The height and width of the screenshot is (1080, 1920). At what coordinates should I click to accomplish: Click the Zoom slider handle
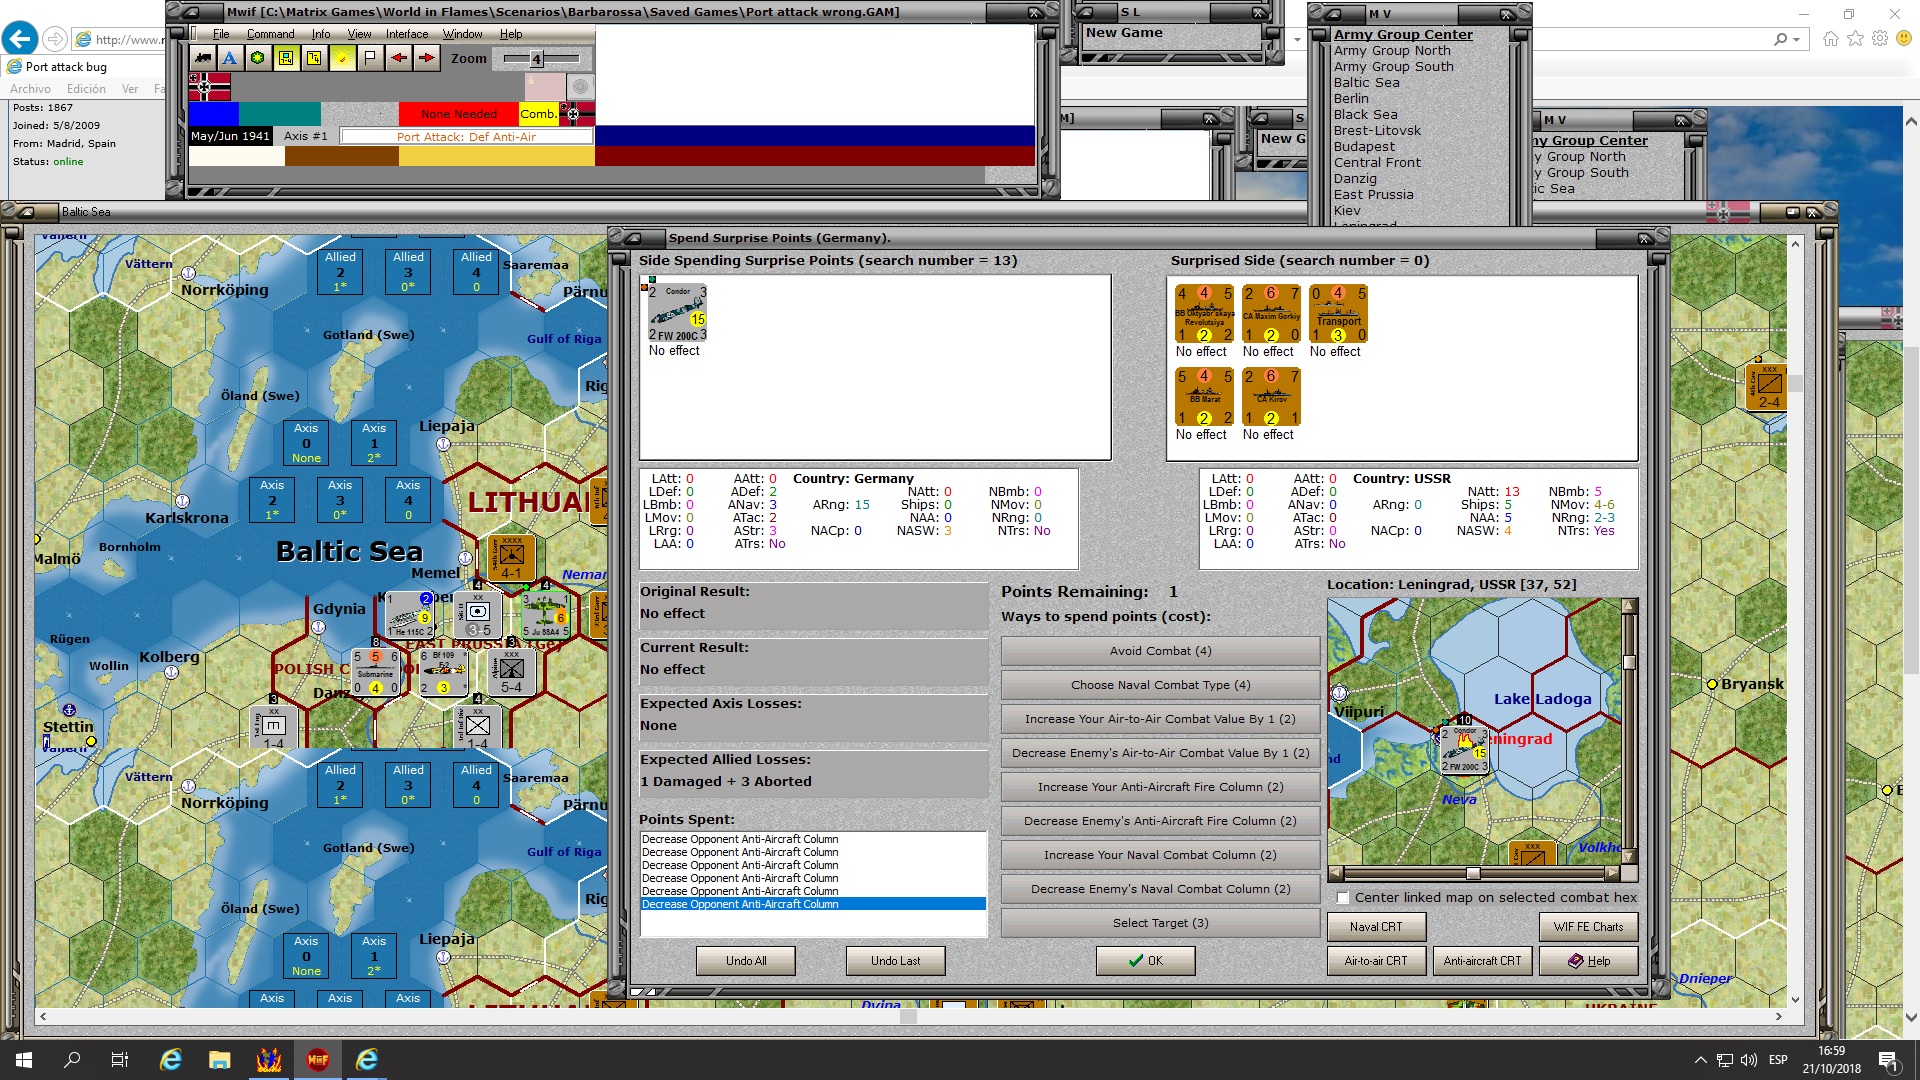coord(536,59)
